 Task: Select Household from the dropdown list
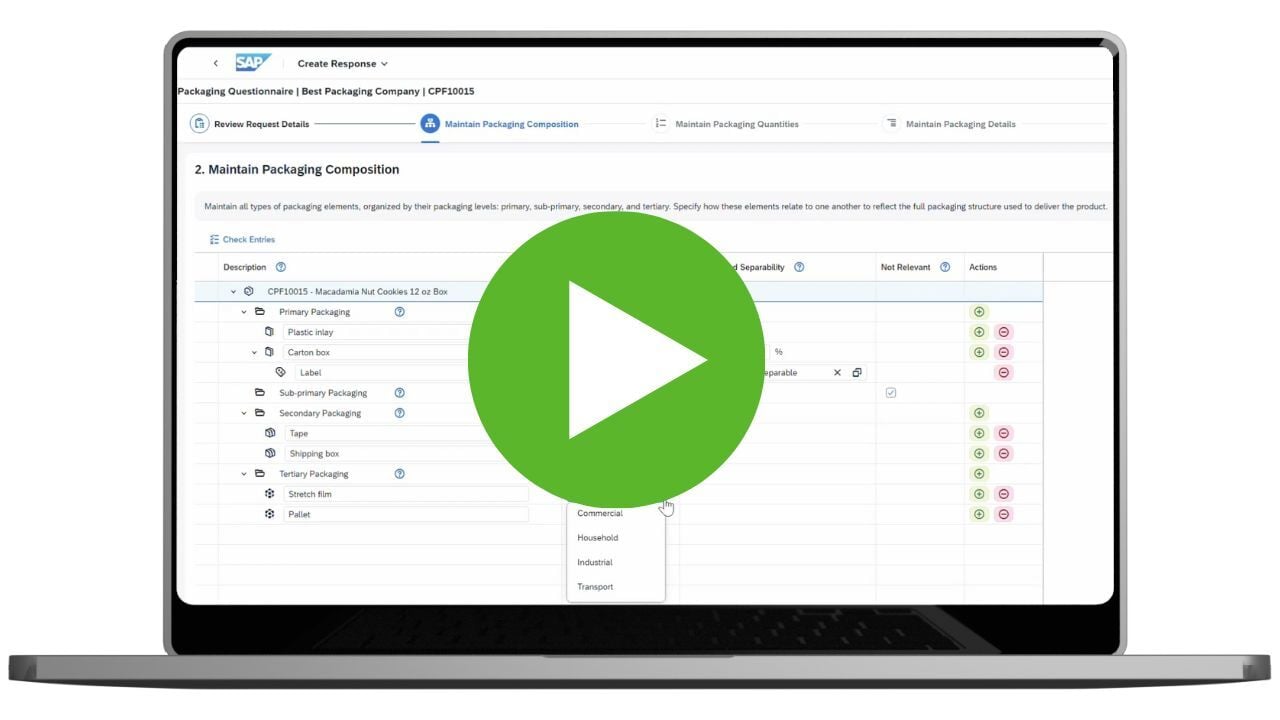(598, 538)
